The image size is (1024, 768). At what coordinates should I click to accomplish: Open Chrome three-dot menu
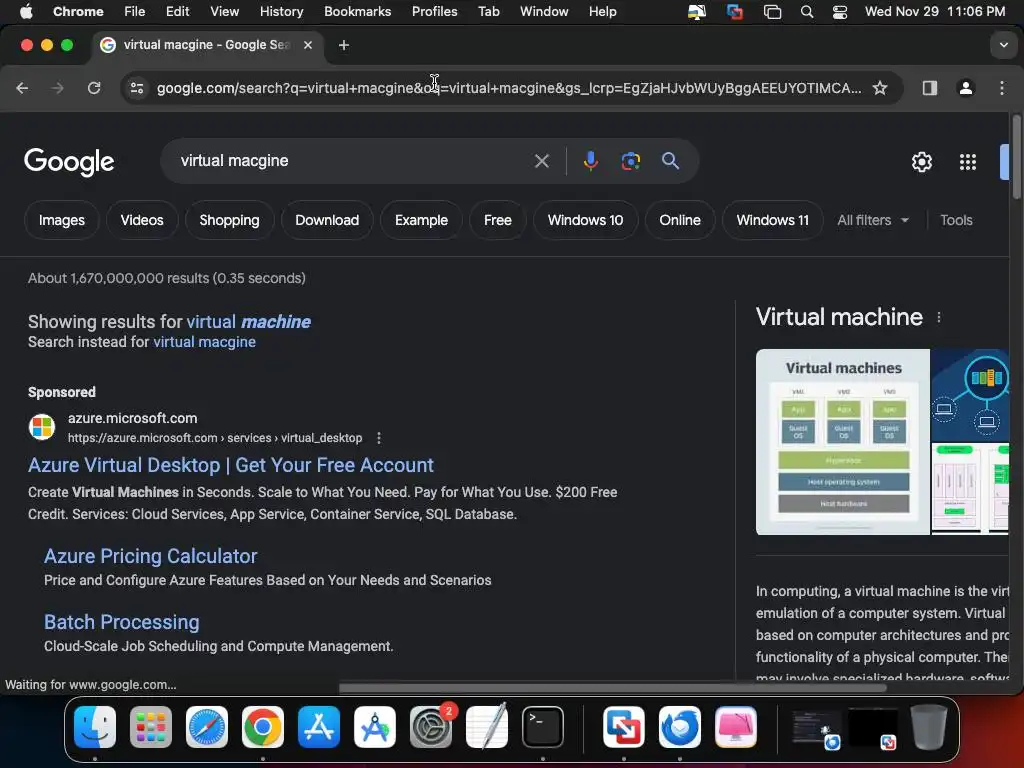tap(1002, 88)
